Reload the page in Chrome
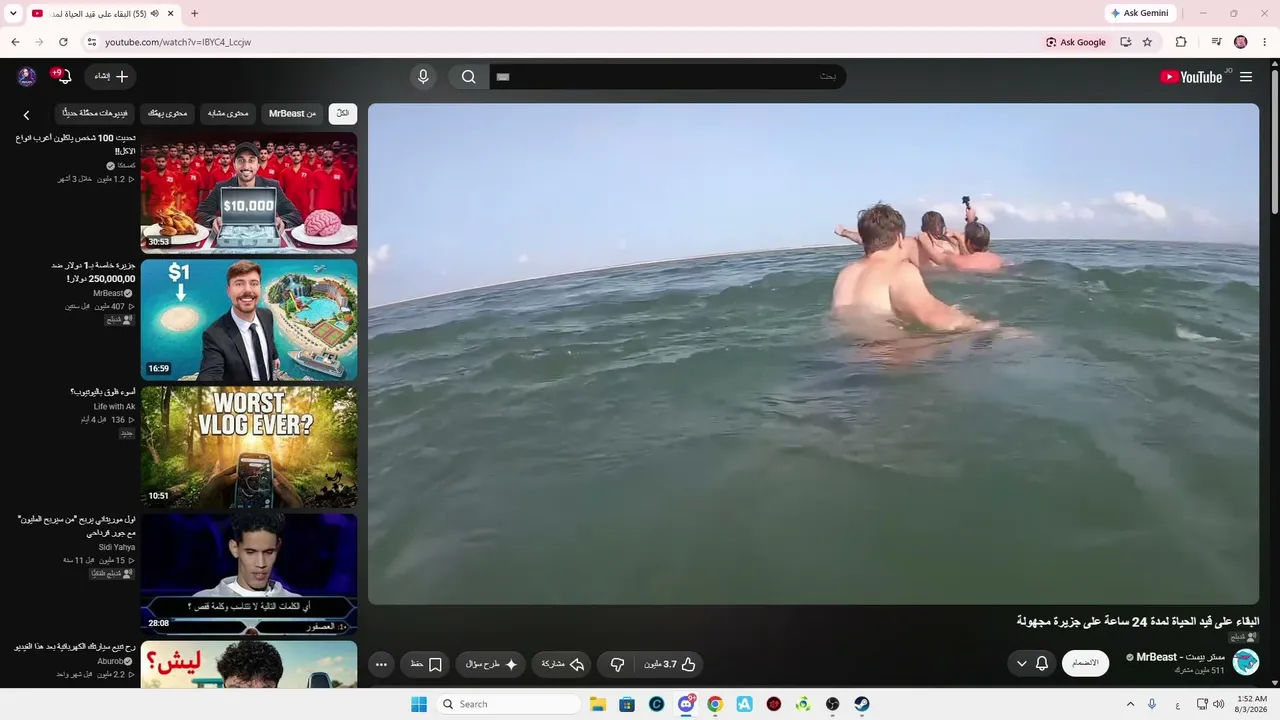The image size is (1280, 720). coord(63,42)
